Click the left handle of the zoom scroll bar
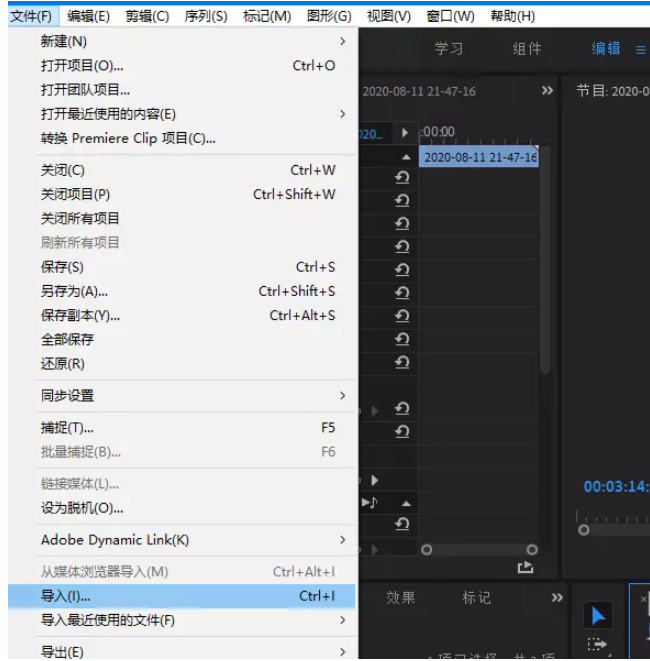 [x=427, y=549]
